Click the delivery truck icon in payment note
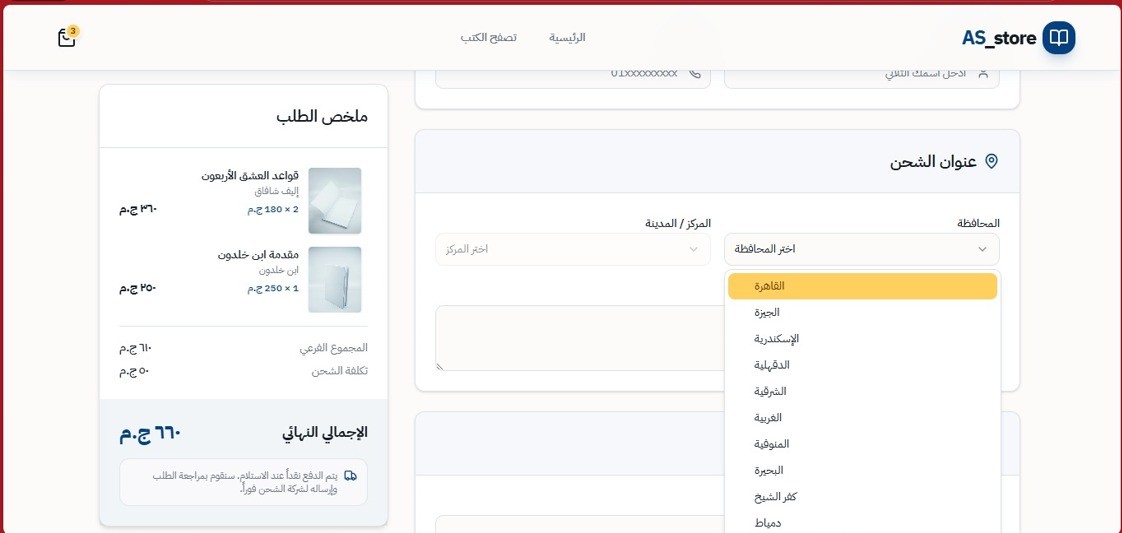Screen dimensions: 1122x533 point(351,476)
